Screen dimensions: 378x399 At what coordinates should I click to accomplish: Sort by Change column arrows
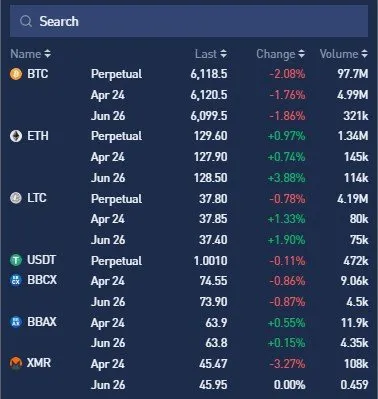[x=301, y=54]
